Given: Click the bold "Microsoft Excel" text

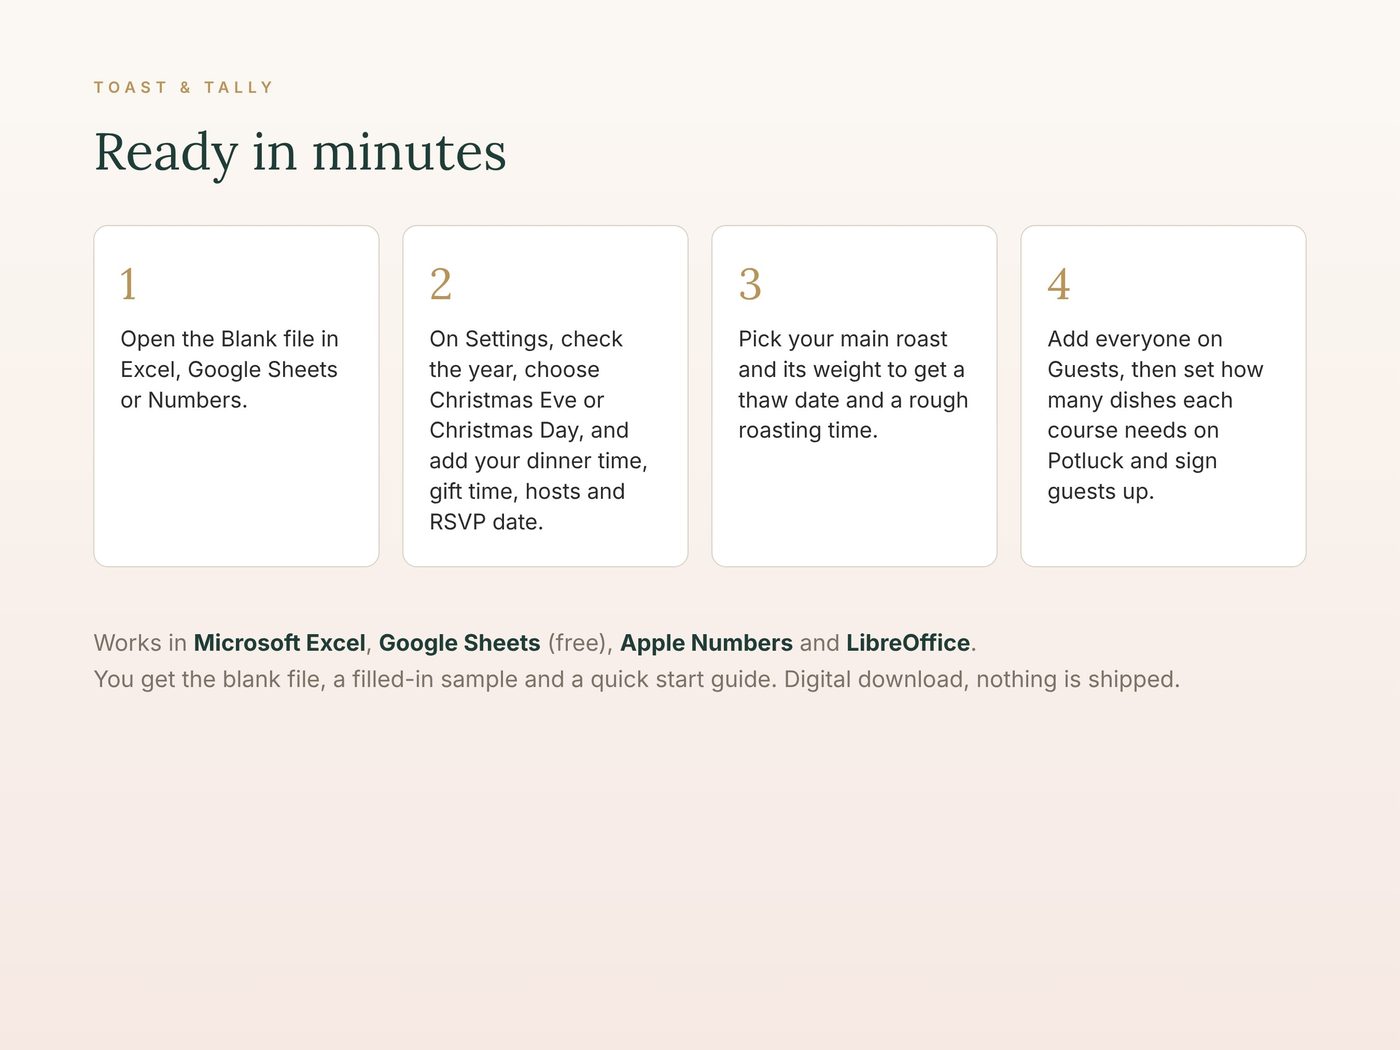Looking at the screenshot, I should click(x=280, y=643).
